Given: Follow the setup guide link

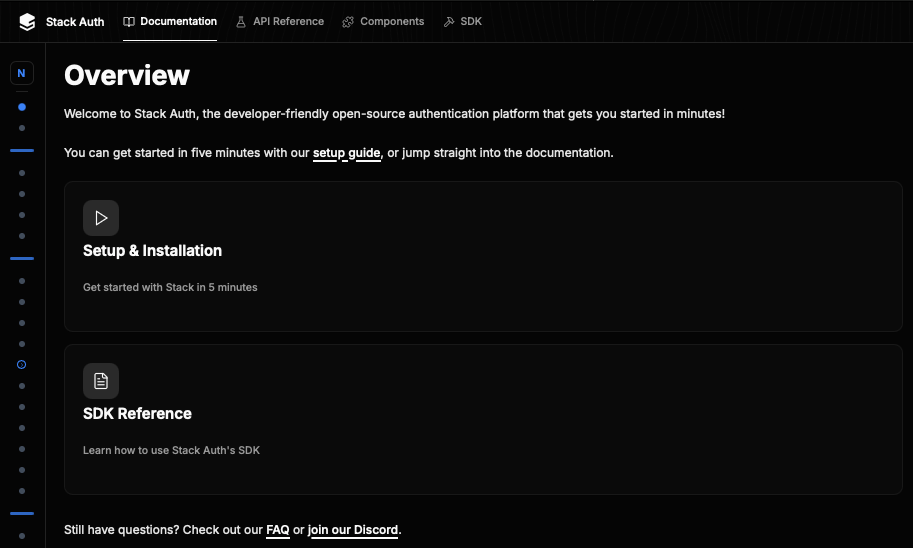Looking at the screenshot, I should pyautogui.click(x=346, y=153).
